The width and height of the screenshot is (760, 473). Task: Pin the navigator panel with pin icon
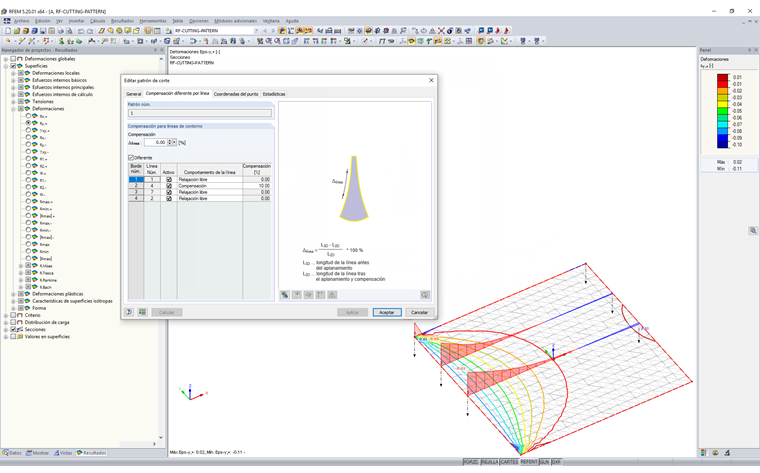(156, 50)
